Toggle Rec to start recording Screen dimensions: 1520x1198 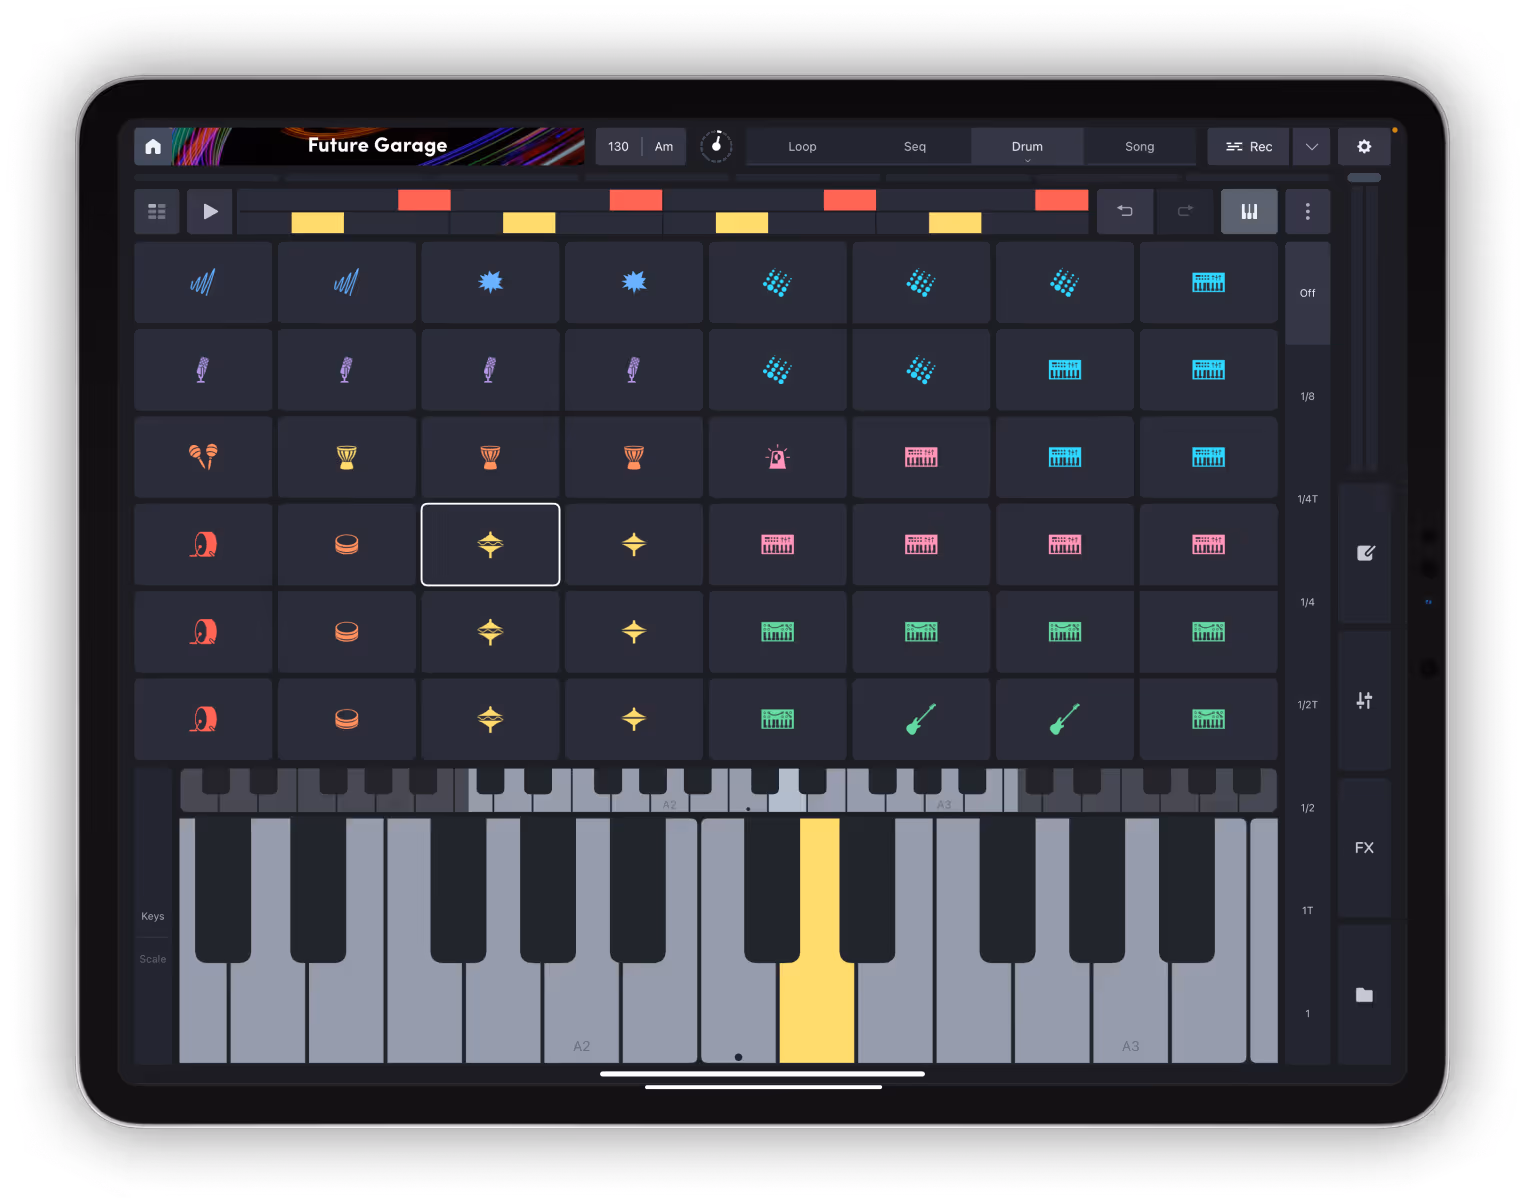1247,146
